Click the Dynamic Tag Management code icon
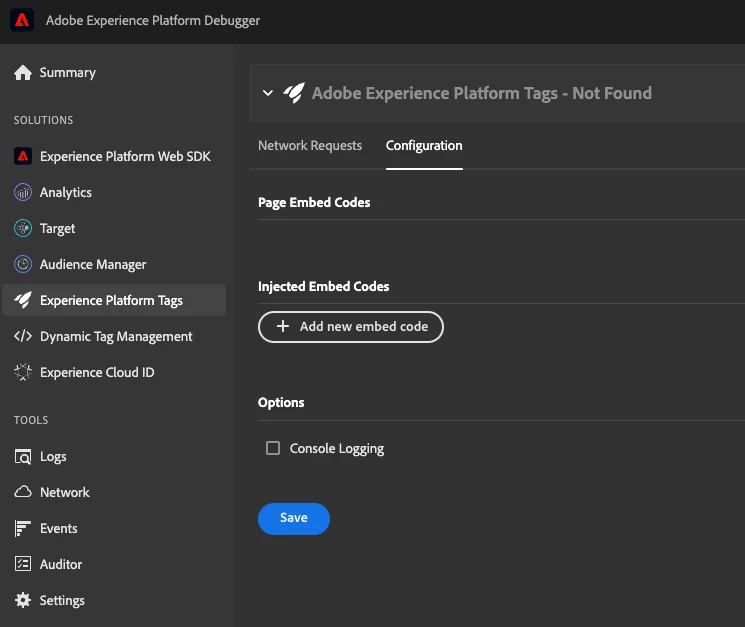The image size is (745, 627). point(23,336)
